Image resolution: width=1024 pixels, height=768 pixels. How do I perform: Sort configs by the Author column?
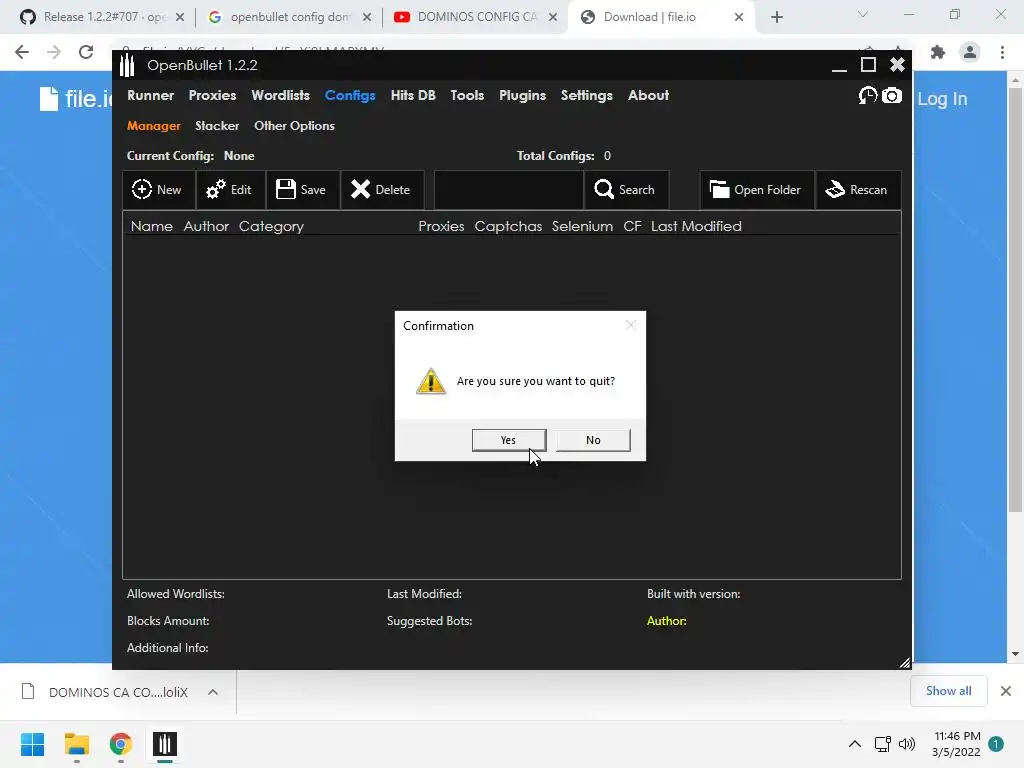206,227
